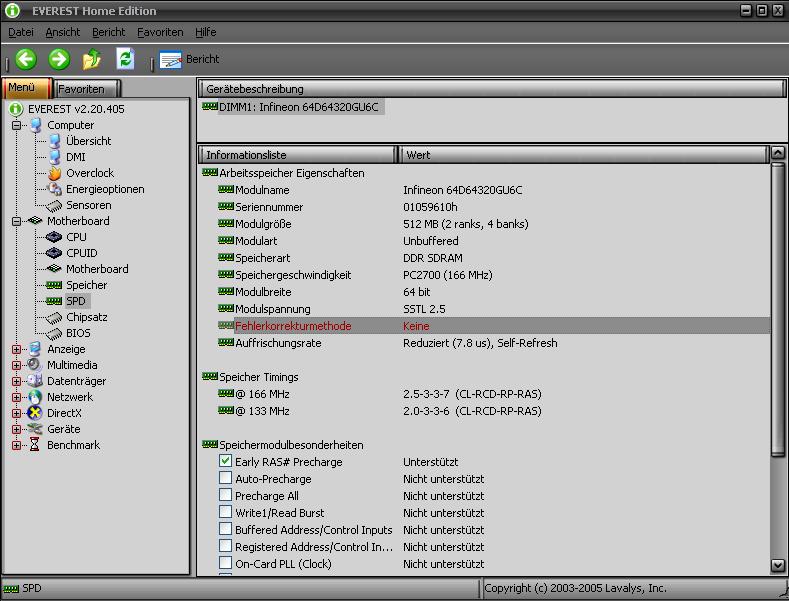Open the Ansicht menu
This screenshot has height=601, width=789.
pos(63,32)
